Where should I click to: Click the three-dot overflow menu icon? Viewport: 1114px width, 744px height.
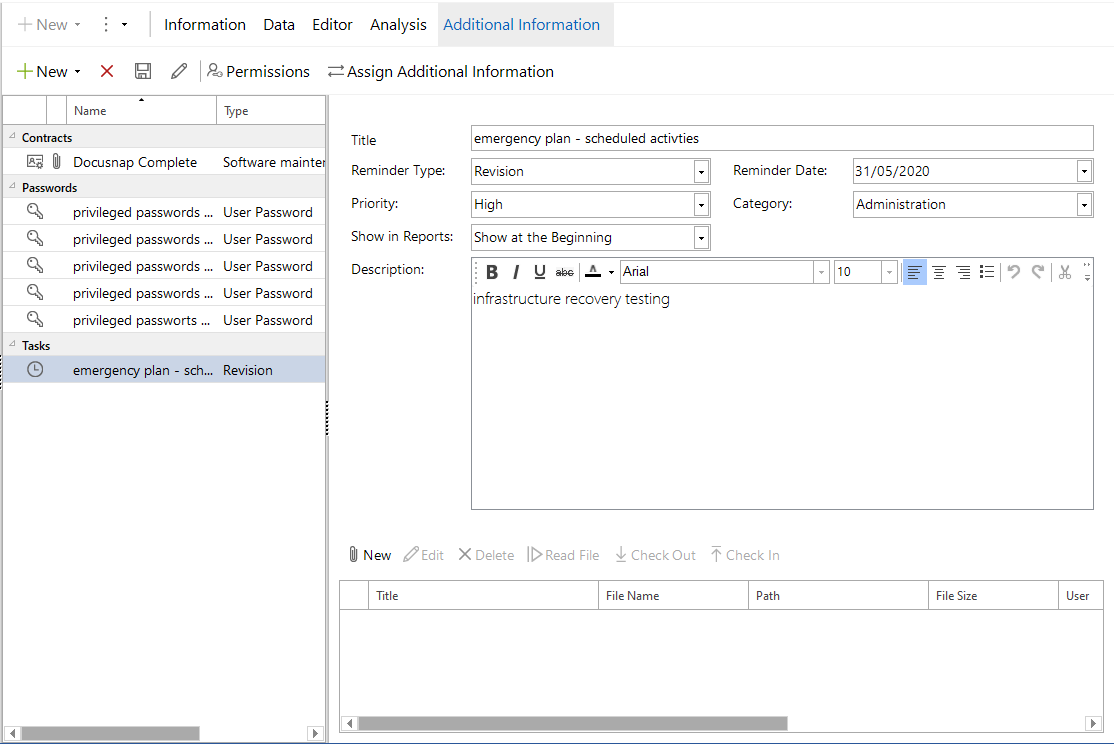[106, 24]
